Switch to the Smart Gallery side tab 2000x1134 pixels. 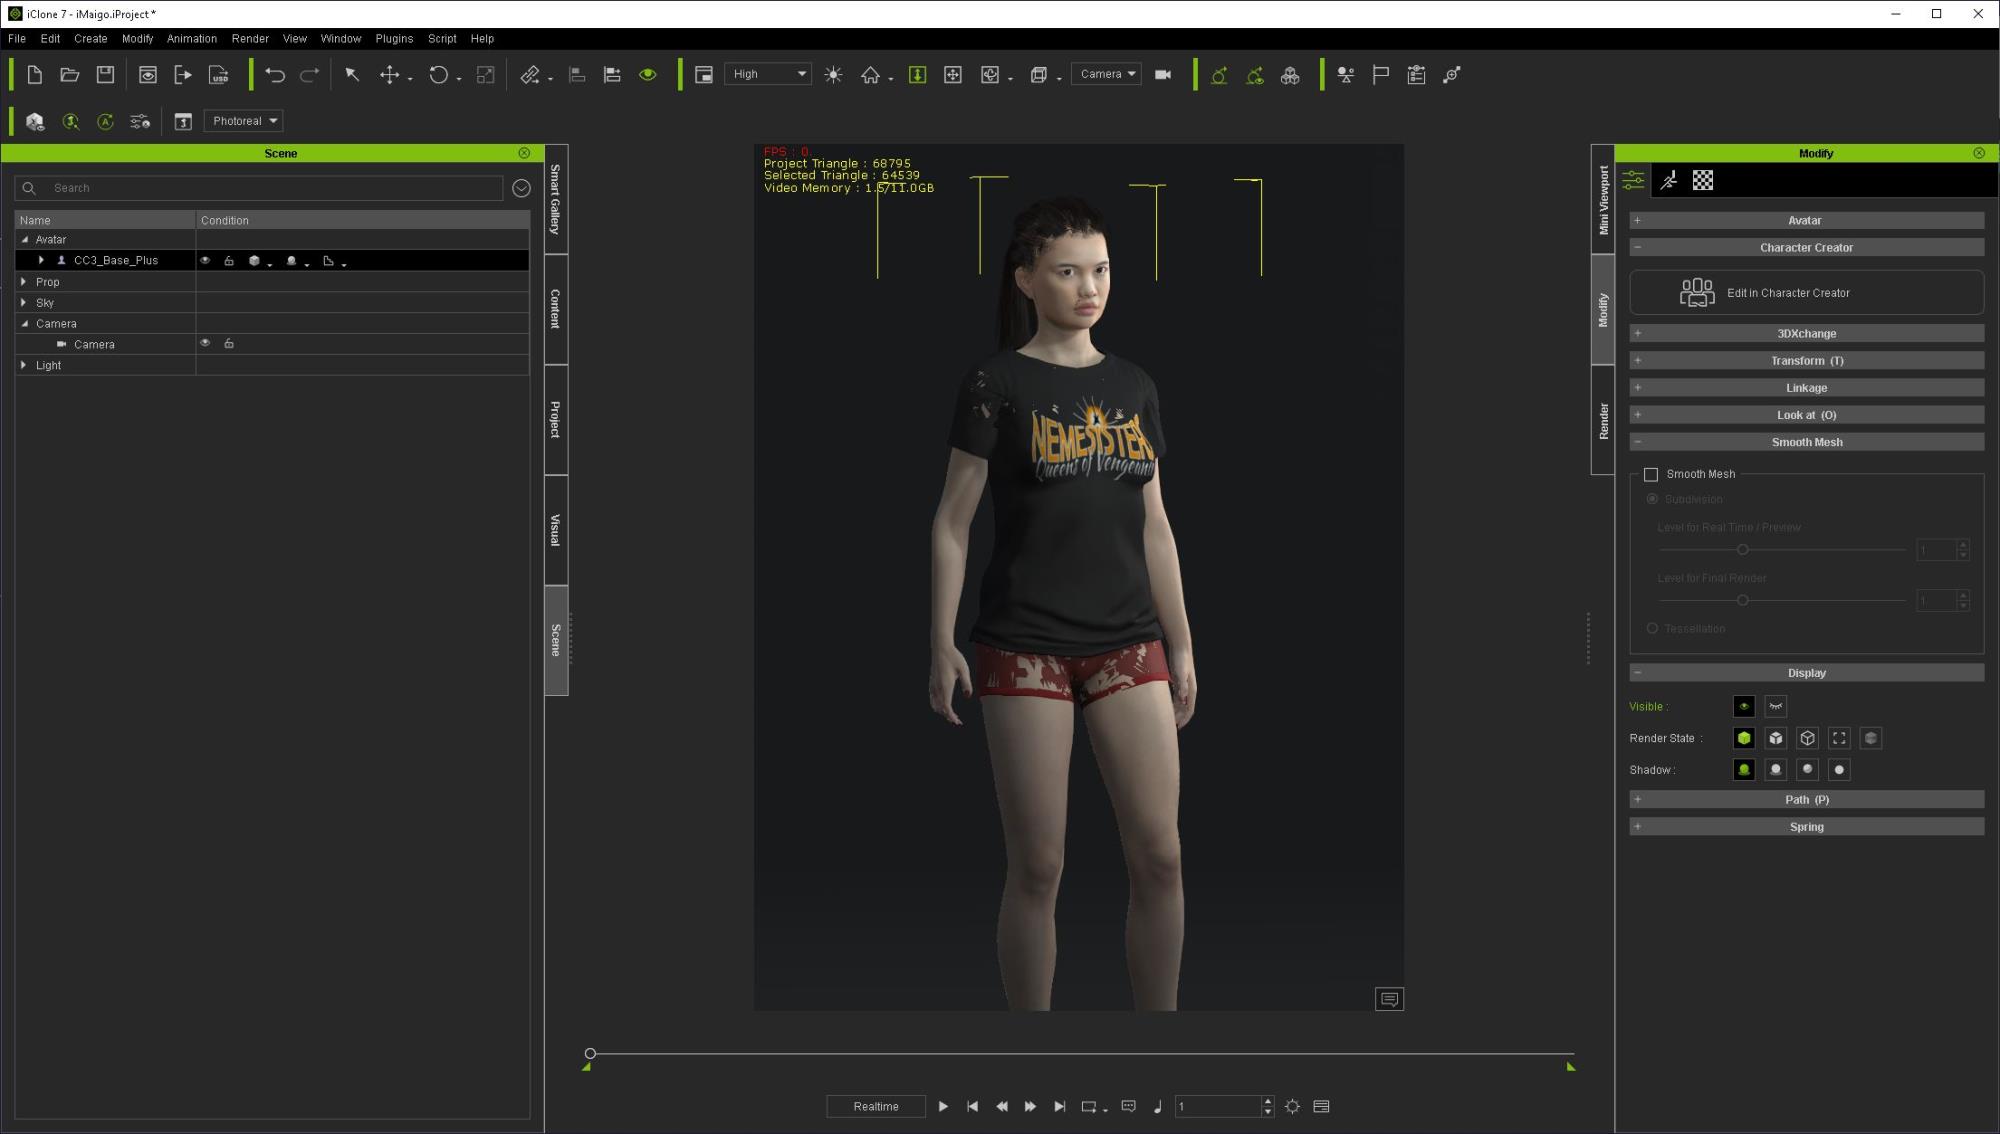[x=556, y=199]
